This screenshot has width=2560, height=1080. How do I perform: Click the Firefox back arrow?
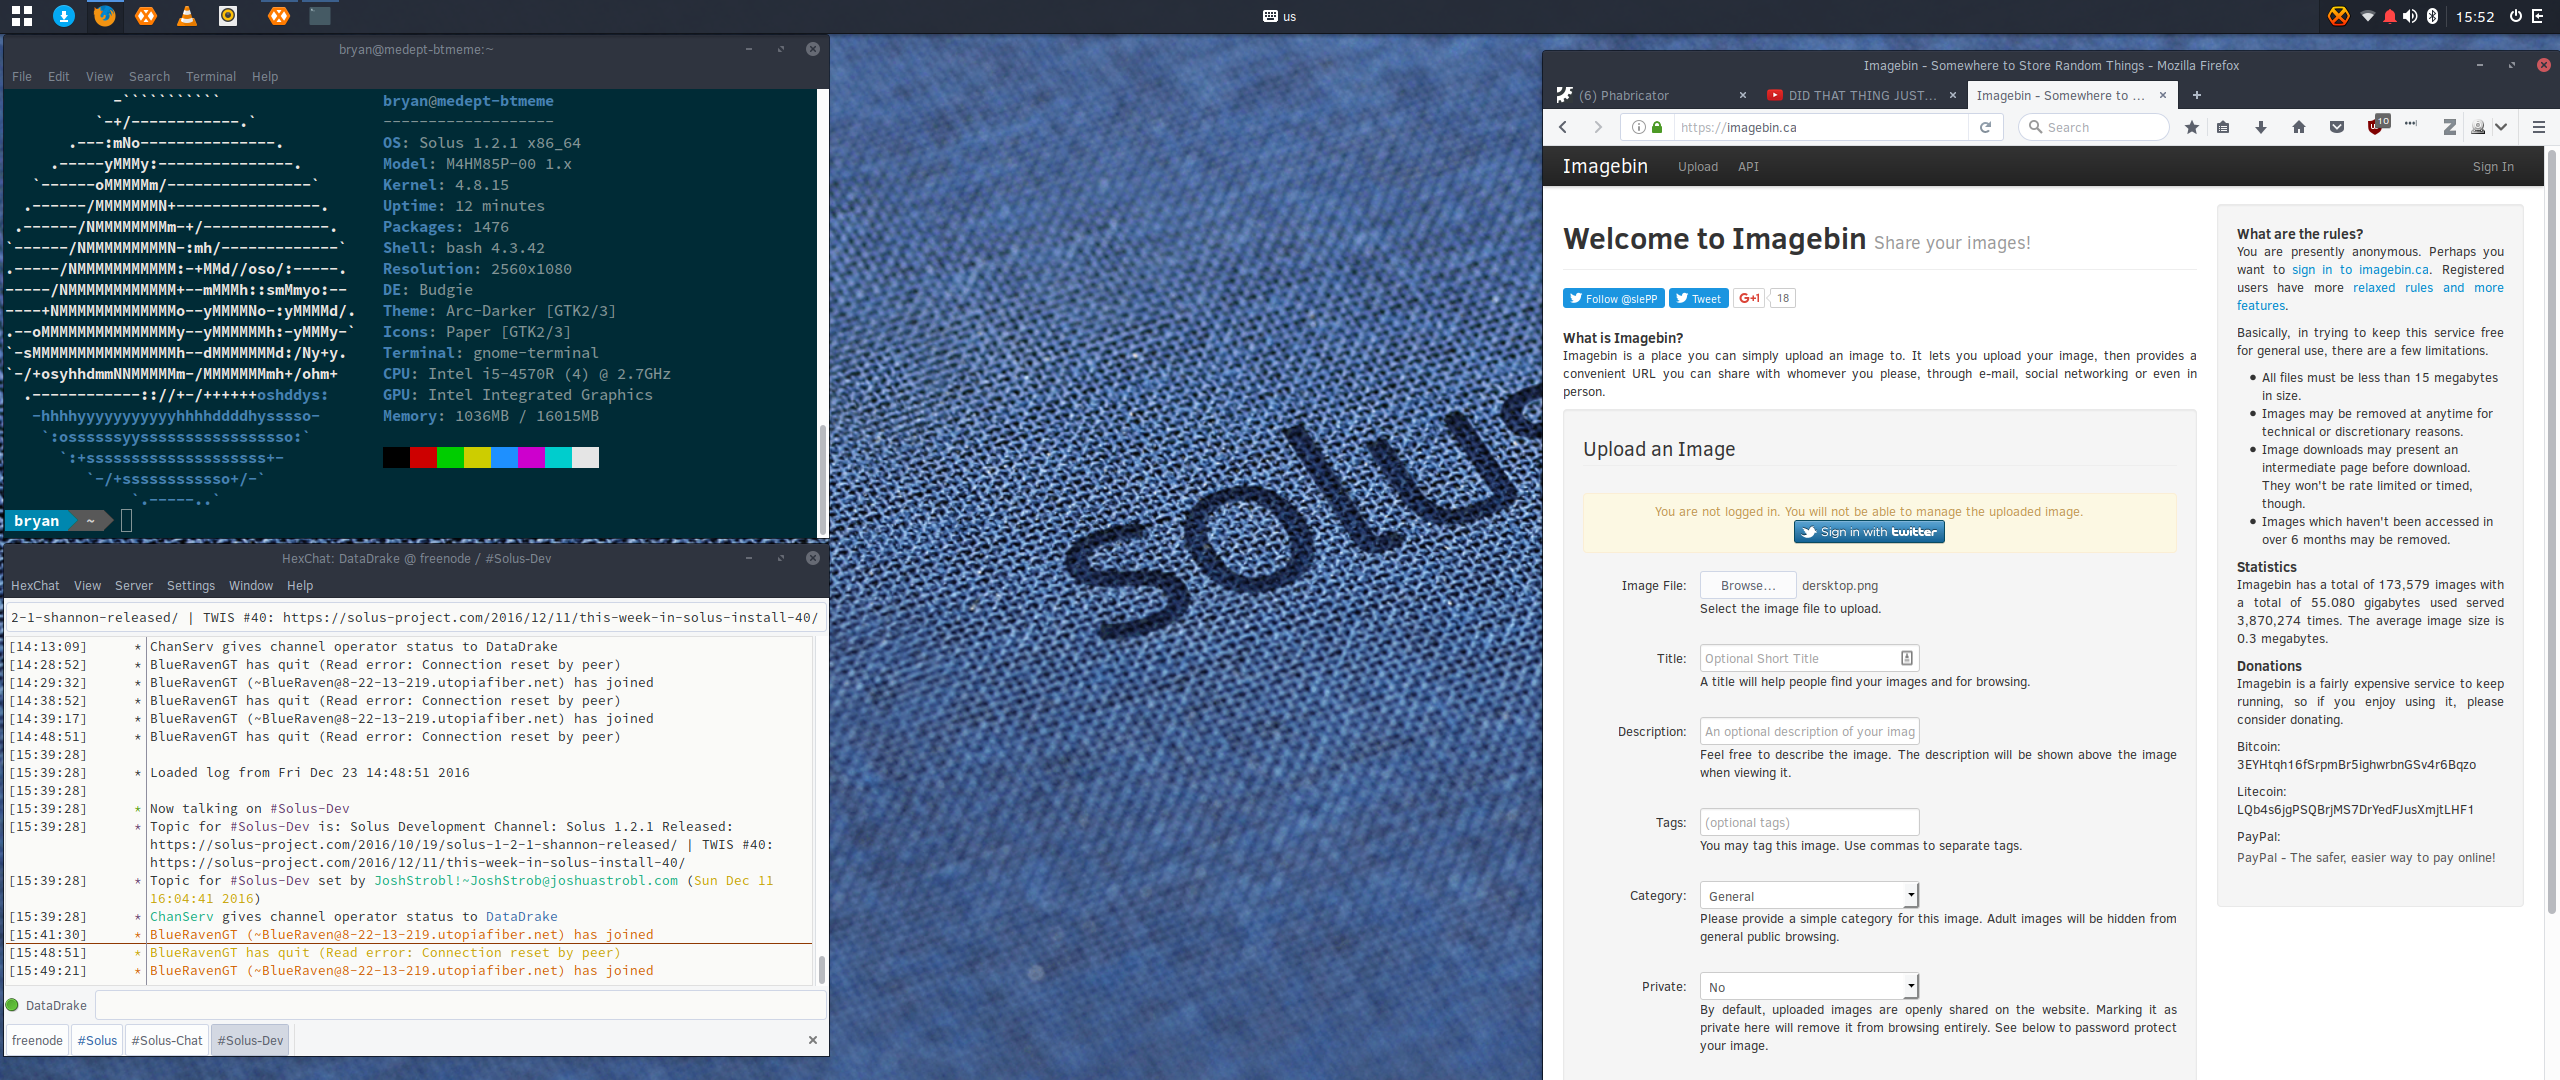coord(1564,127)
